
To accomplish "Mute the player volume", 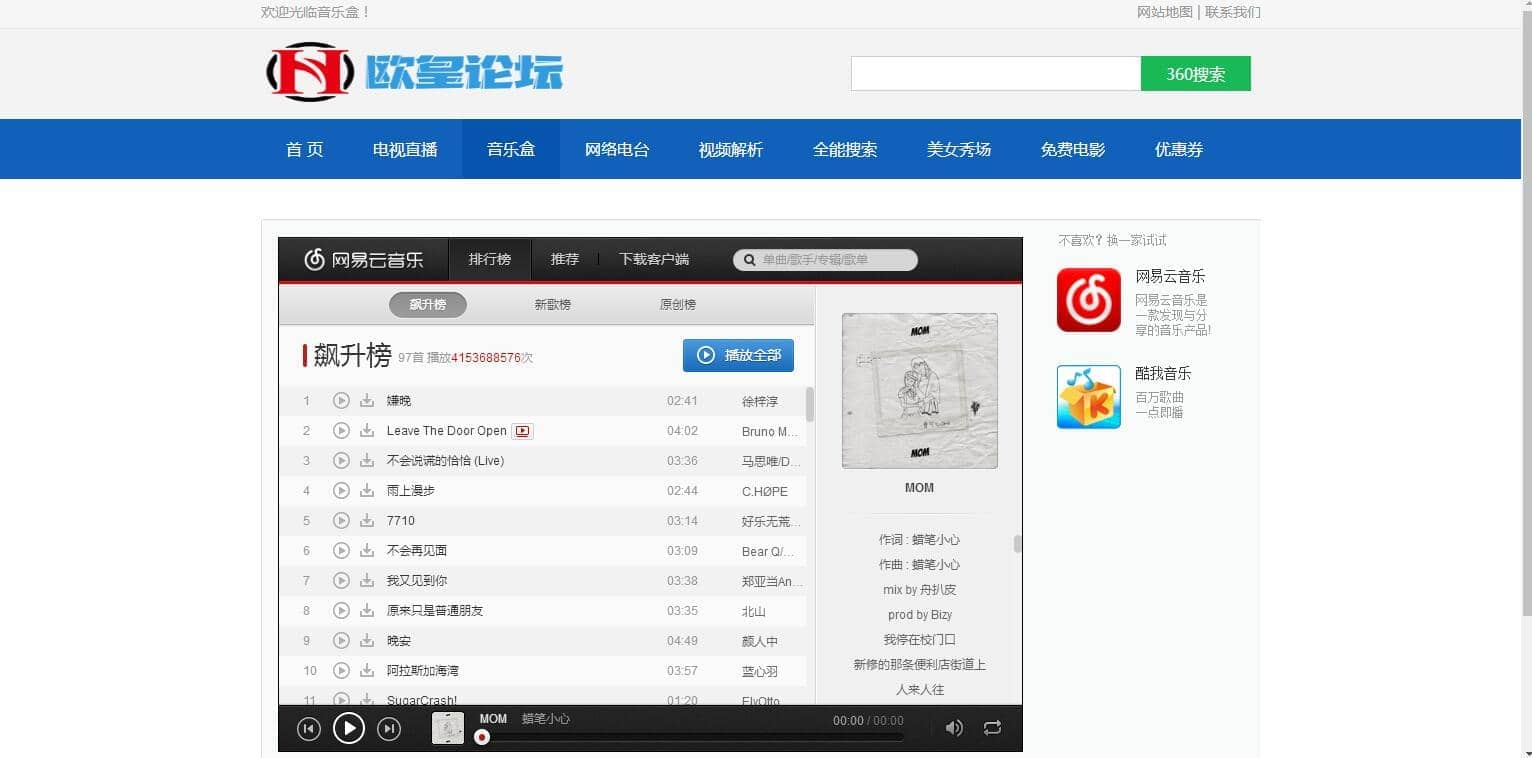I will [x=954, y=729].
